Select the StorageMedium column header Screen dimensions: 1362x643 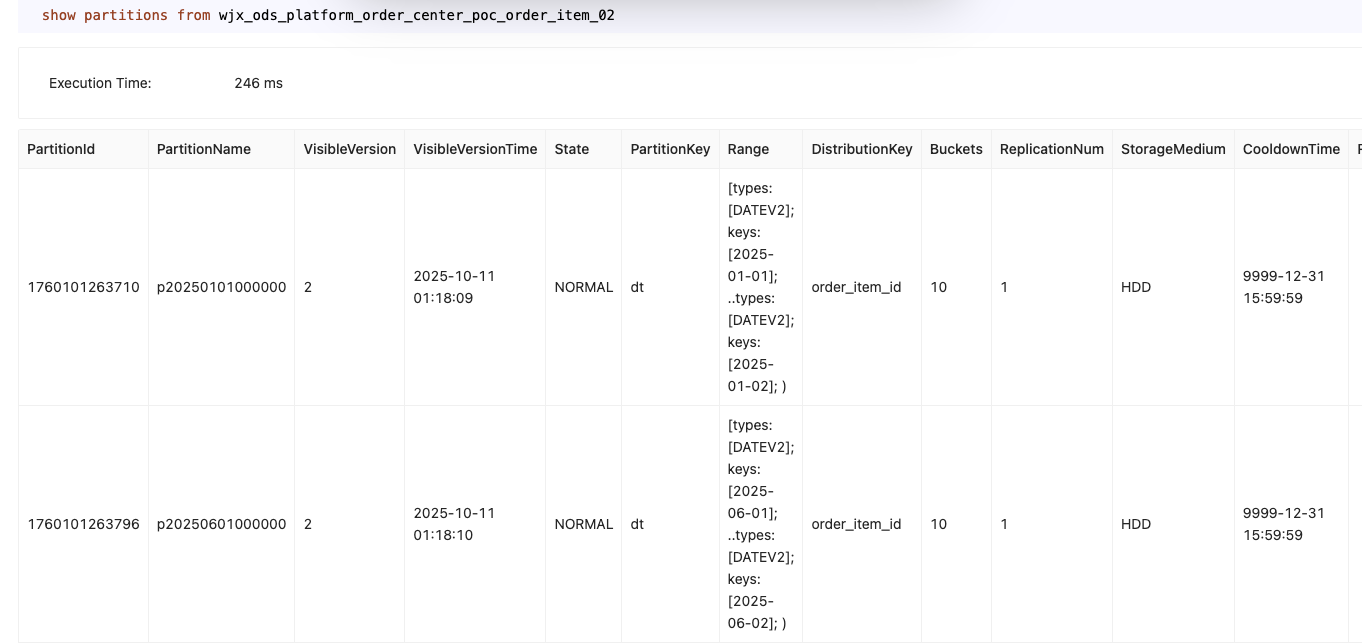1173,149
